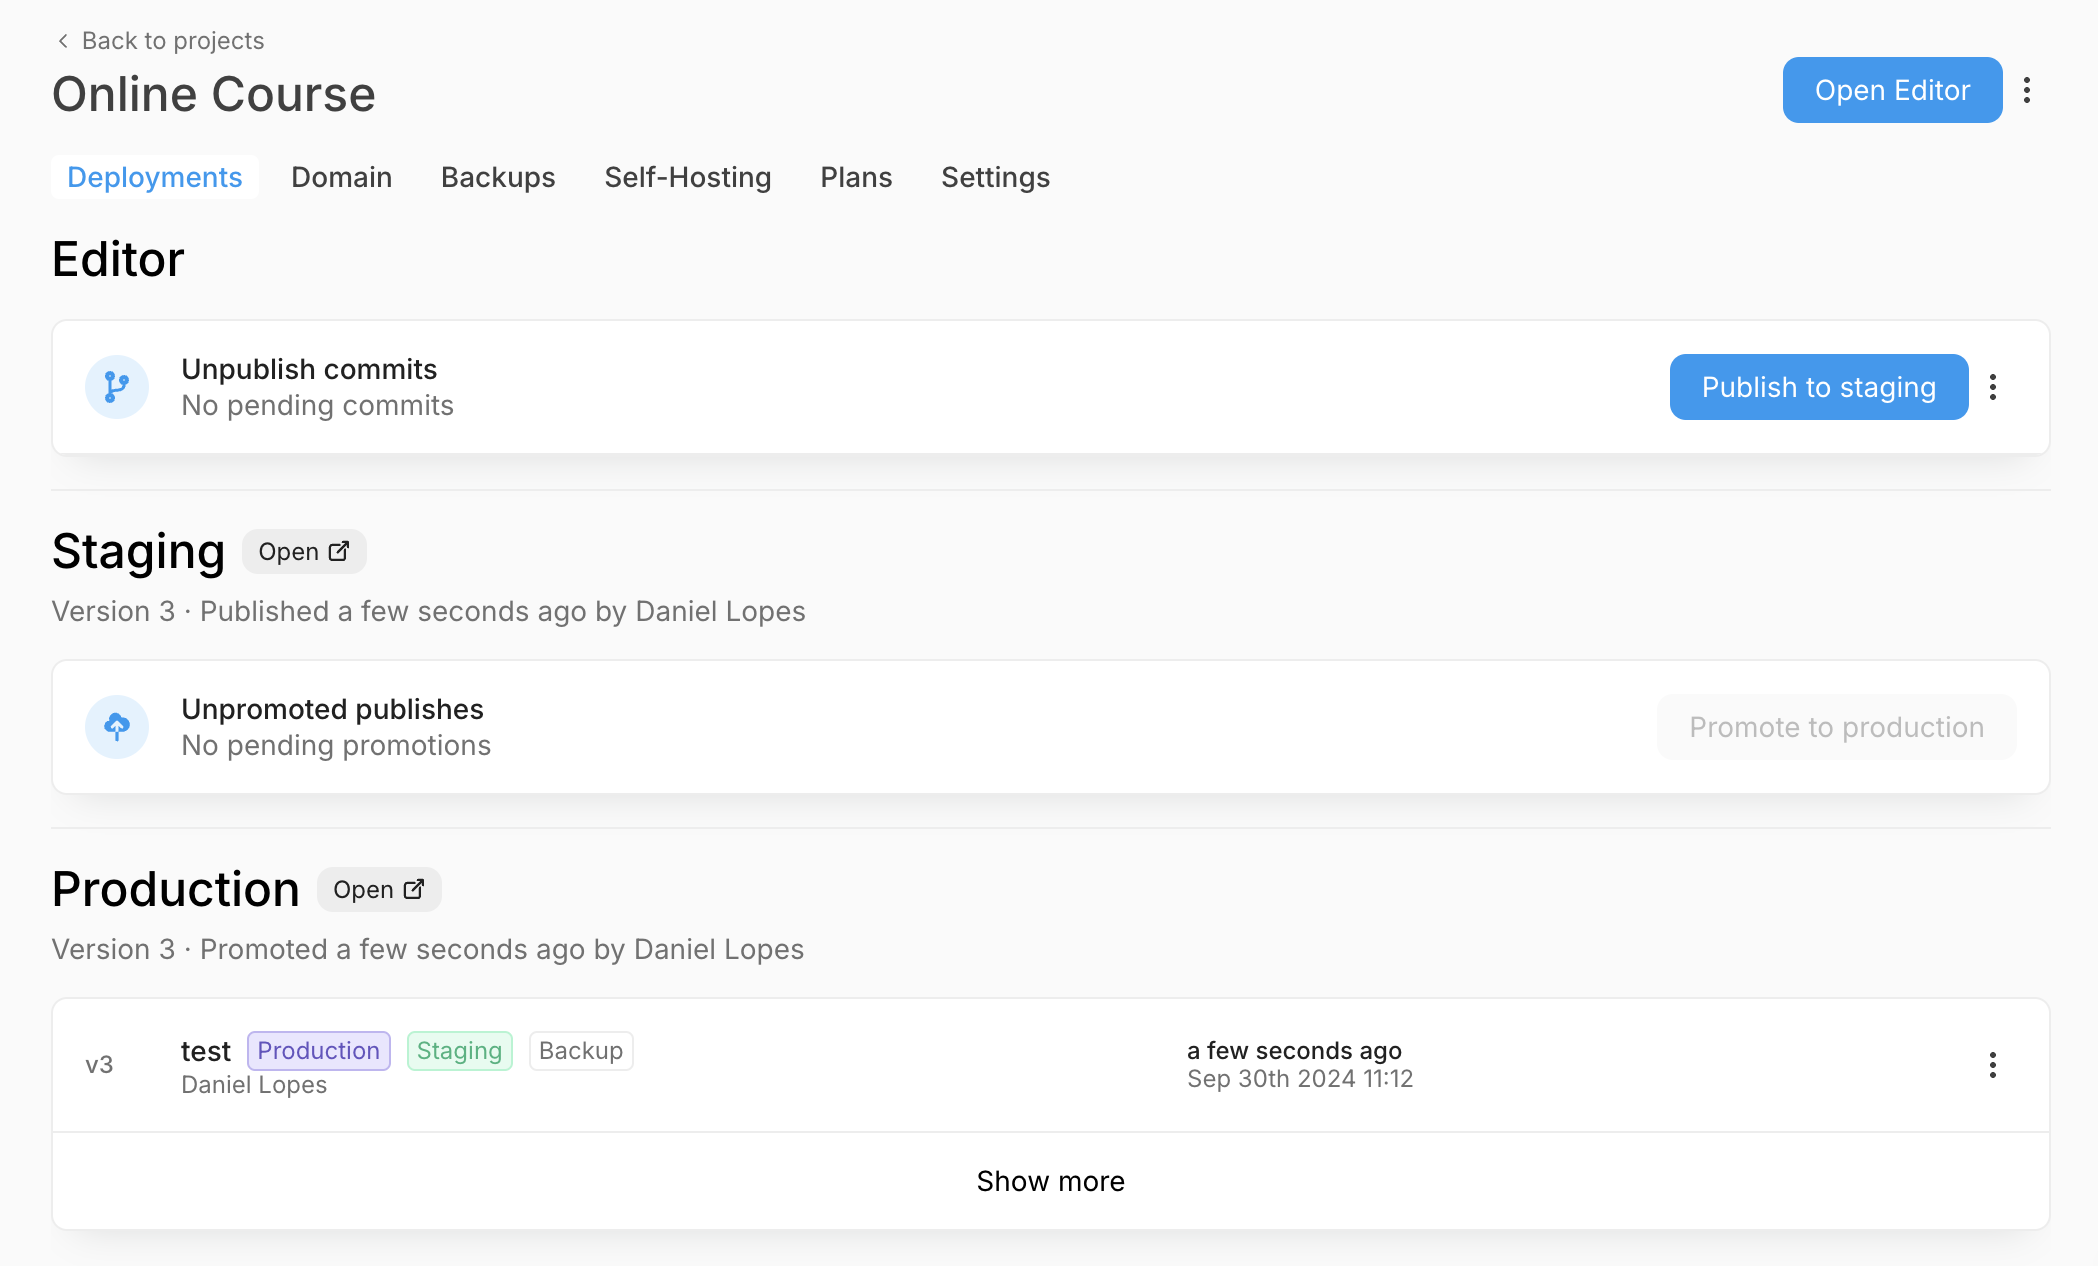Viewport: 2098px width, 1266px height.
Task: Open the v3 test deployment options menu
Action: tap(1993, 1065)
